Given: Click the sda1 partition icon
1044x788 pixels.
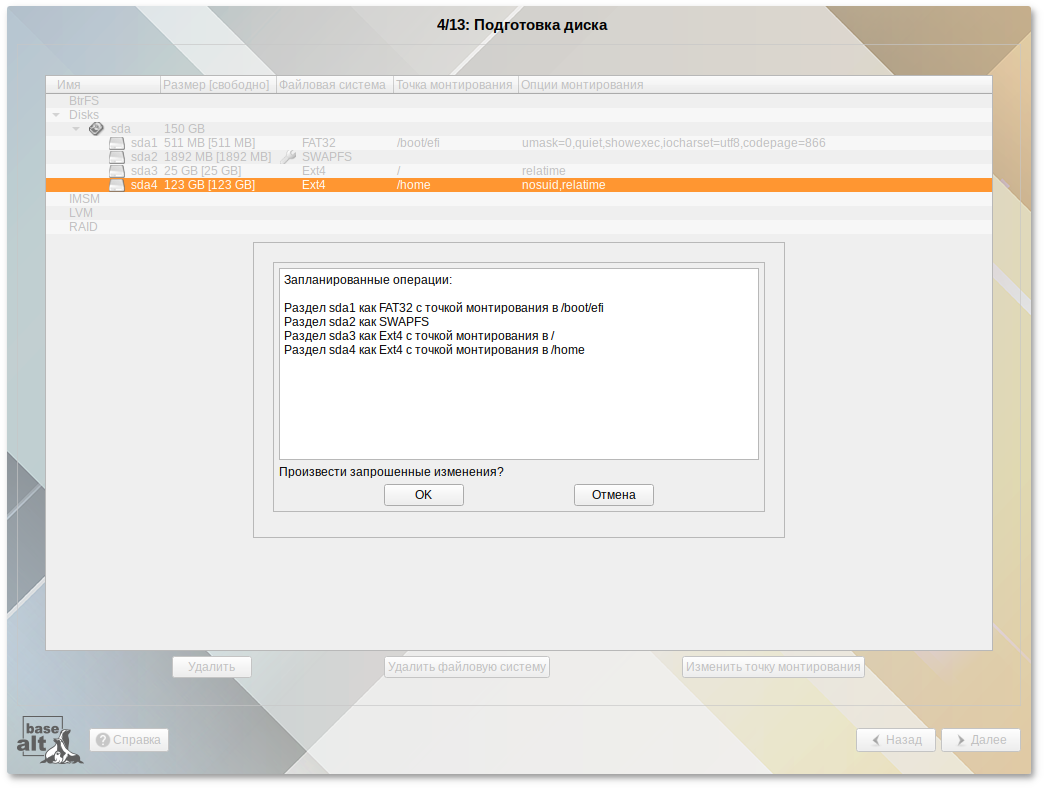Looking at the screenshot, I should [x=117, y=143].
